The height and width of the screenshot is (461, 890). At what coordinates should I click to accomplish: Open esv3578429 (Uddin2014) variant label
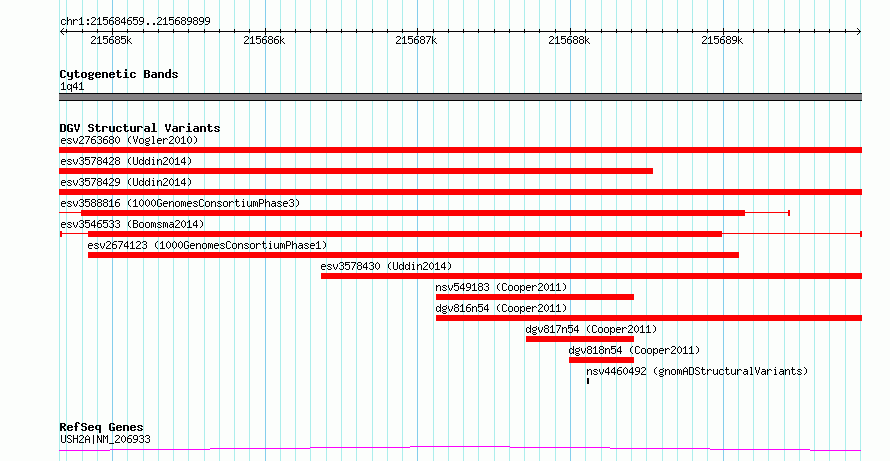pyautogui.click(x=126, y=182)
